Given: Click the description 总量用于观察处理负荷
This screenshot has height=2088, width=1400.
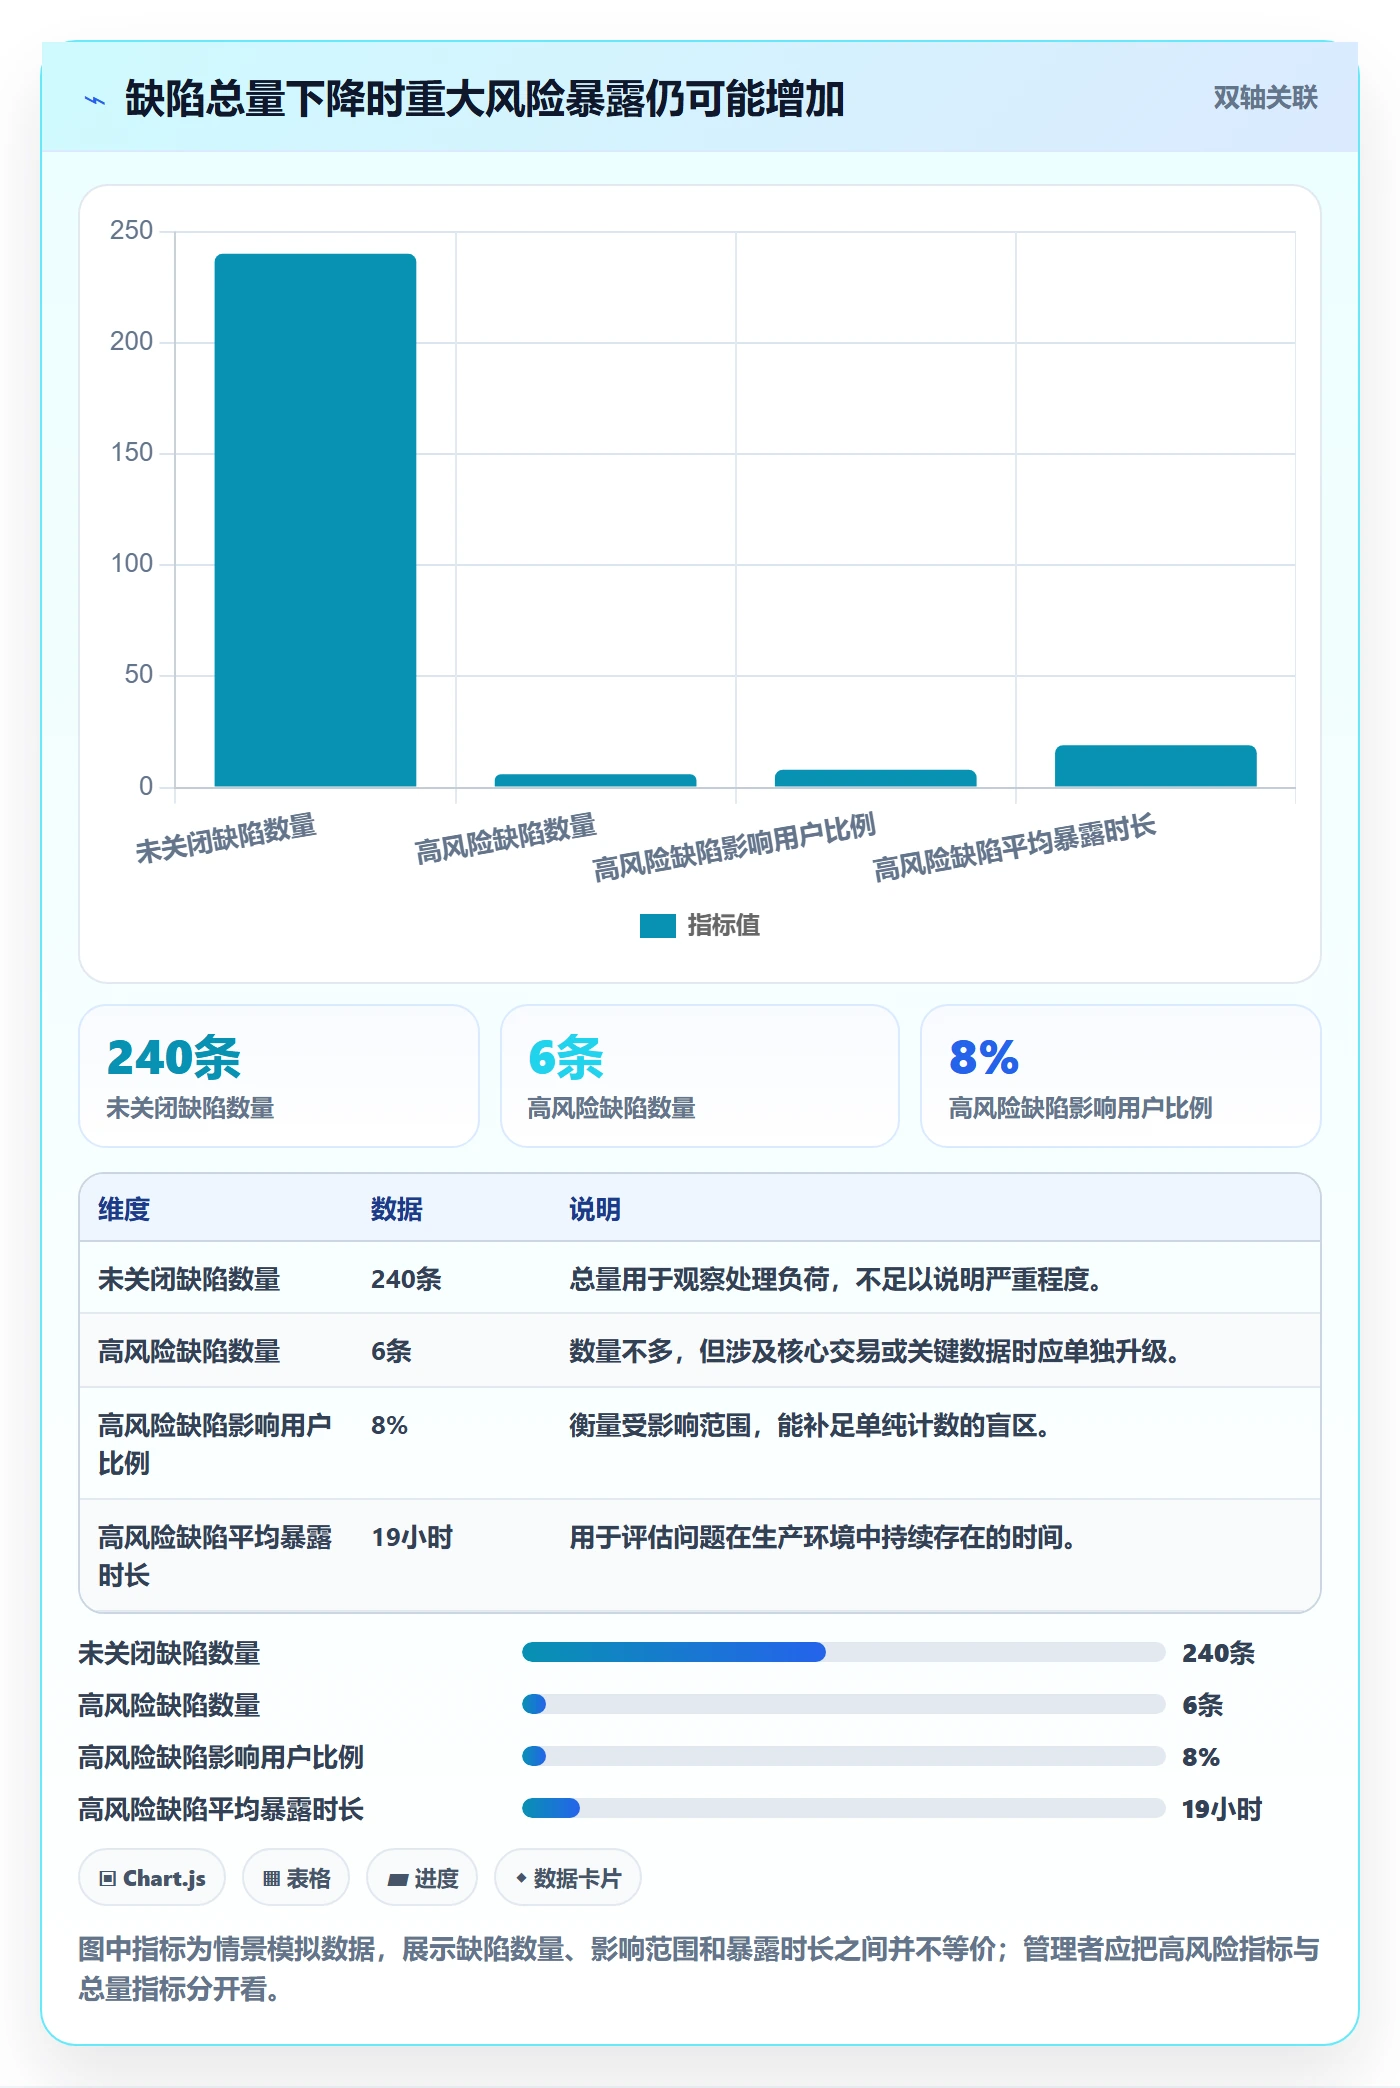Looking at the screenshot, I should click(x=835, y=1279).
